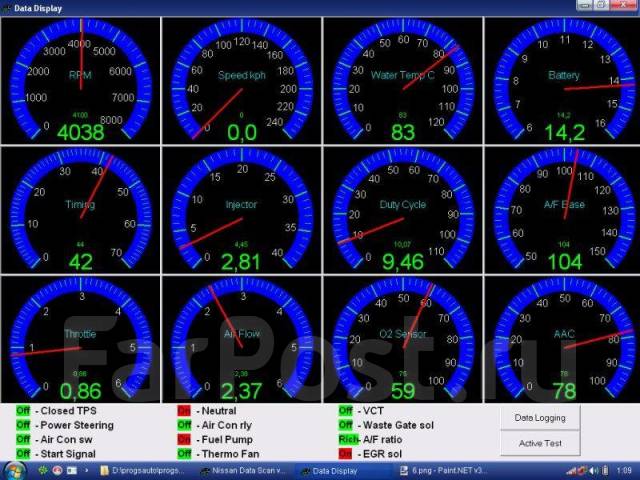Viewport: 640px width, 480px height.
Task: Click the A/F ratio Rich indicator
Action: pos(346,439)
